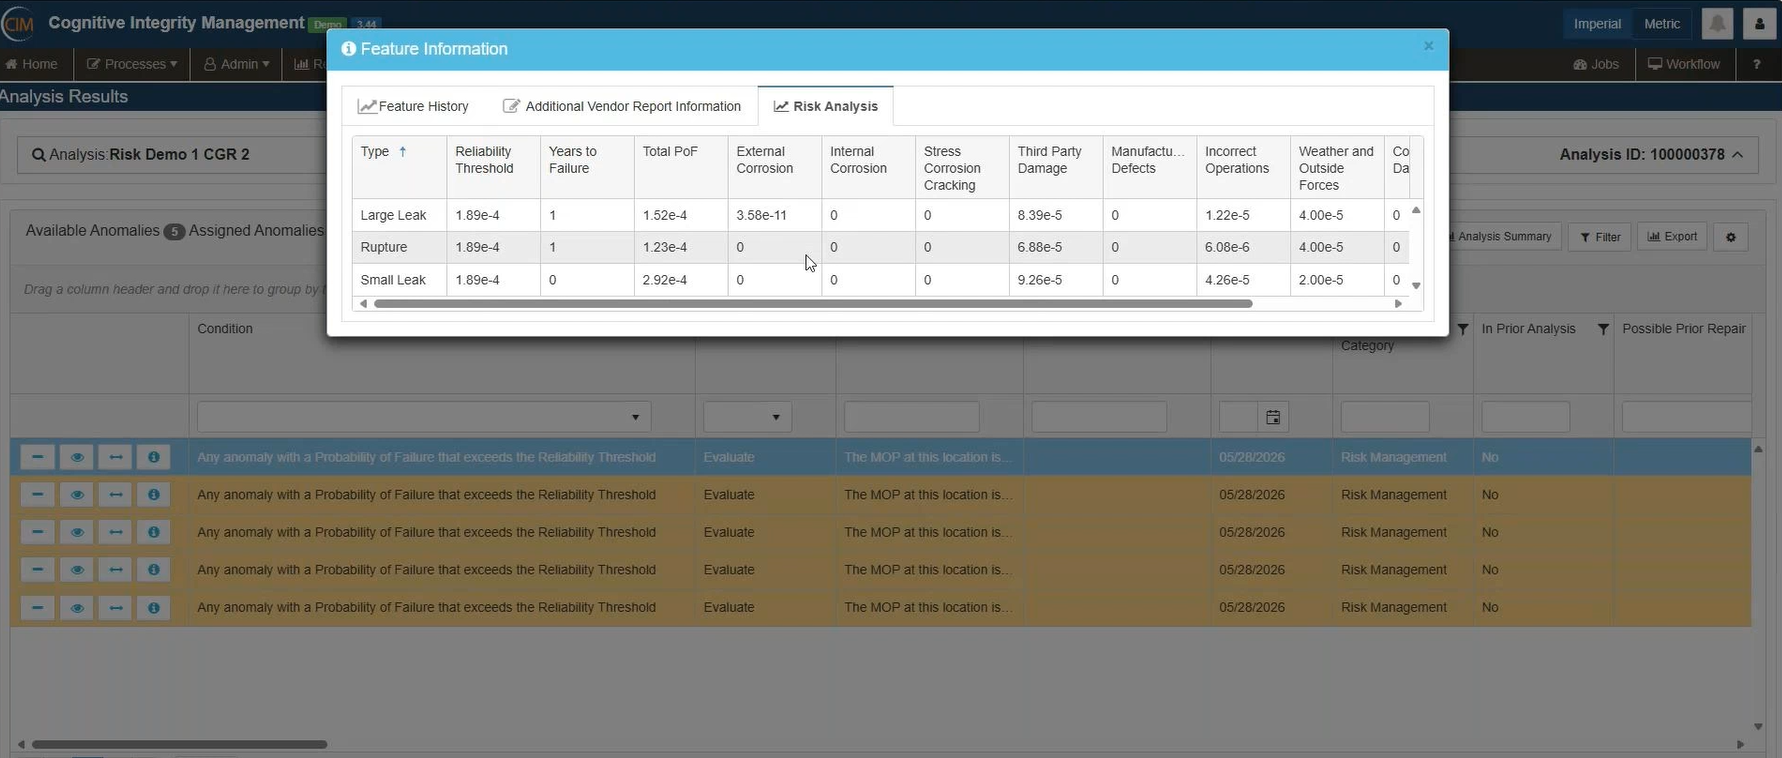Screen dimensions: 1782x758
Task: Click minus icon in second anomaly row
Action: (37, 495)
